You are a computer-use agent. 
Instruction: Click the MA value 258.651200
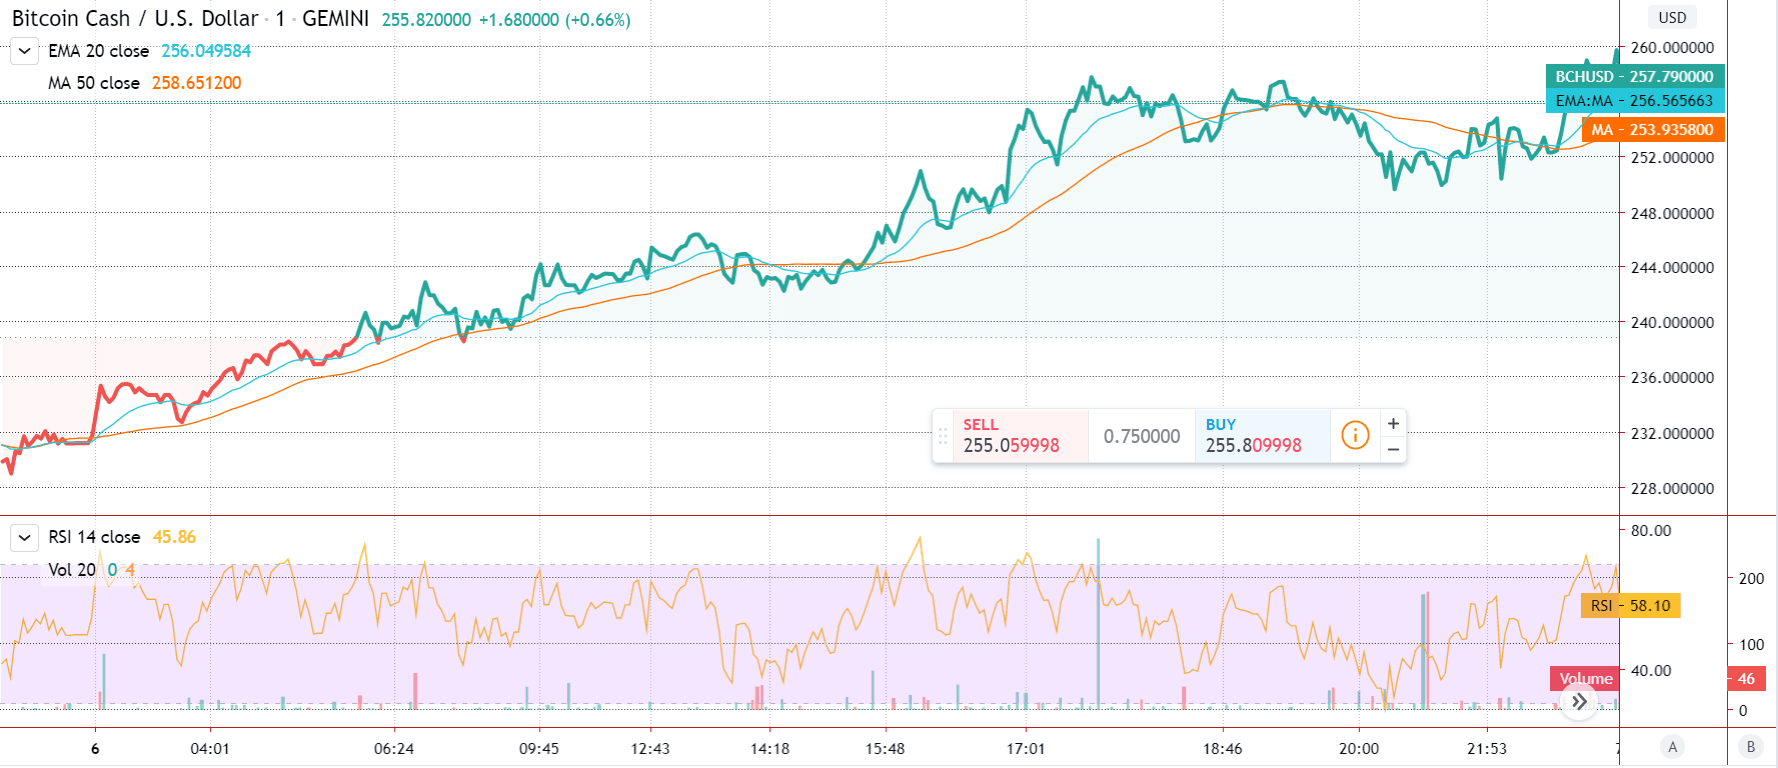[x=197, y=83]
